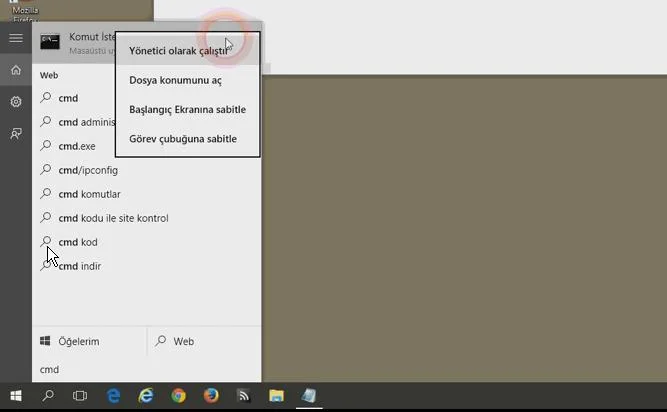Switch to the Öğelerim search filter

click(x=78, y=341)
